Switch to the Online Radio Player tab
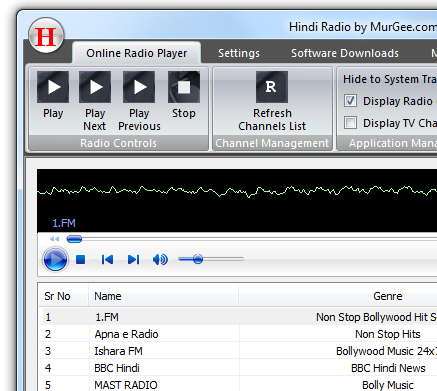 coord(137,53)
